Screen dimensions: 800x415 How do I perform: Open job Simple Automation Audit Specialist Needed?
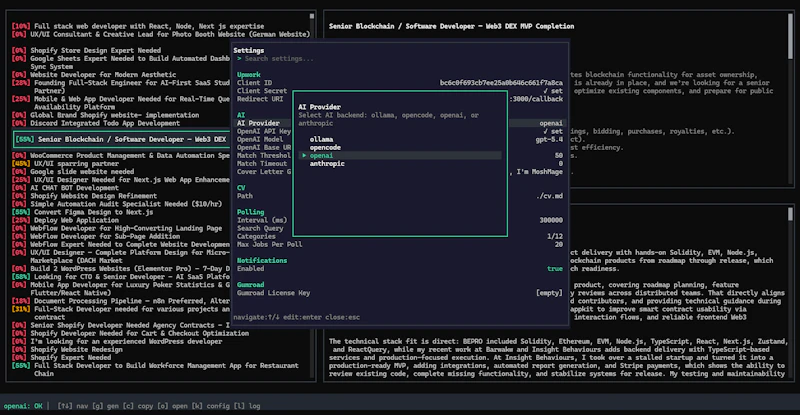point(117,204)
